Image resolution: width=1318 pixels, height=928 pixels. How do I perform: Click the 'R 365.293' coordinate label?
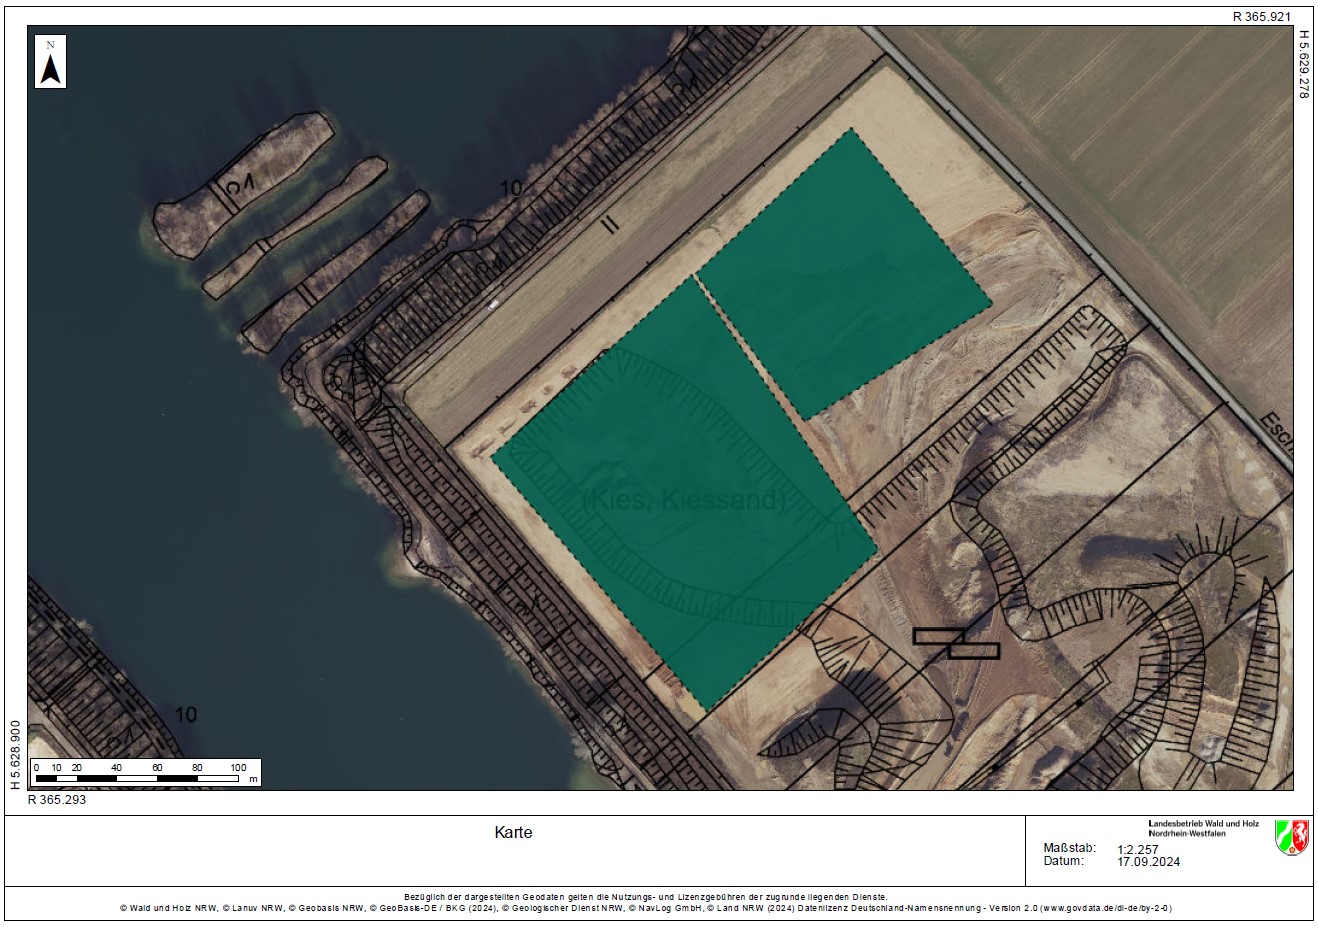tap(57, 799)
